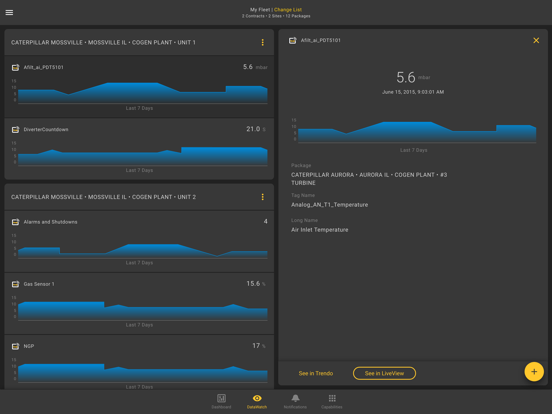Click the Gas Sensor 1 tag icon
Viewport: 552px width, 414px height.
click(15, 284)
